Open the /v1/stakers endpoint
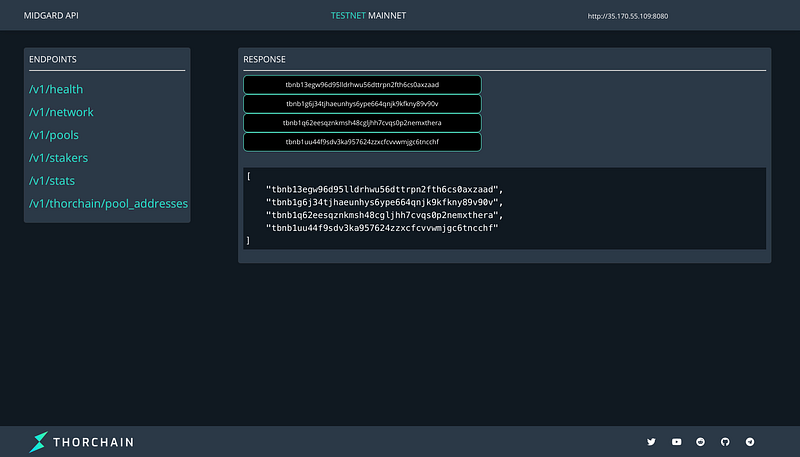The image size is (800, 457). click(59, 158)
